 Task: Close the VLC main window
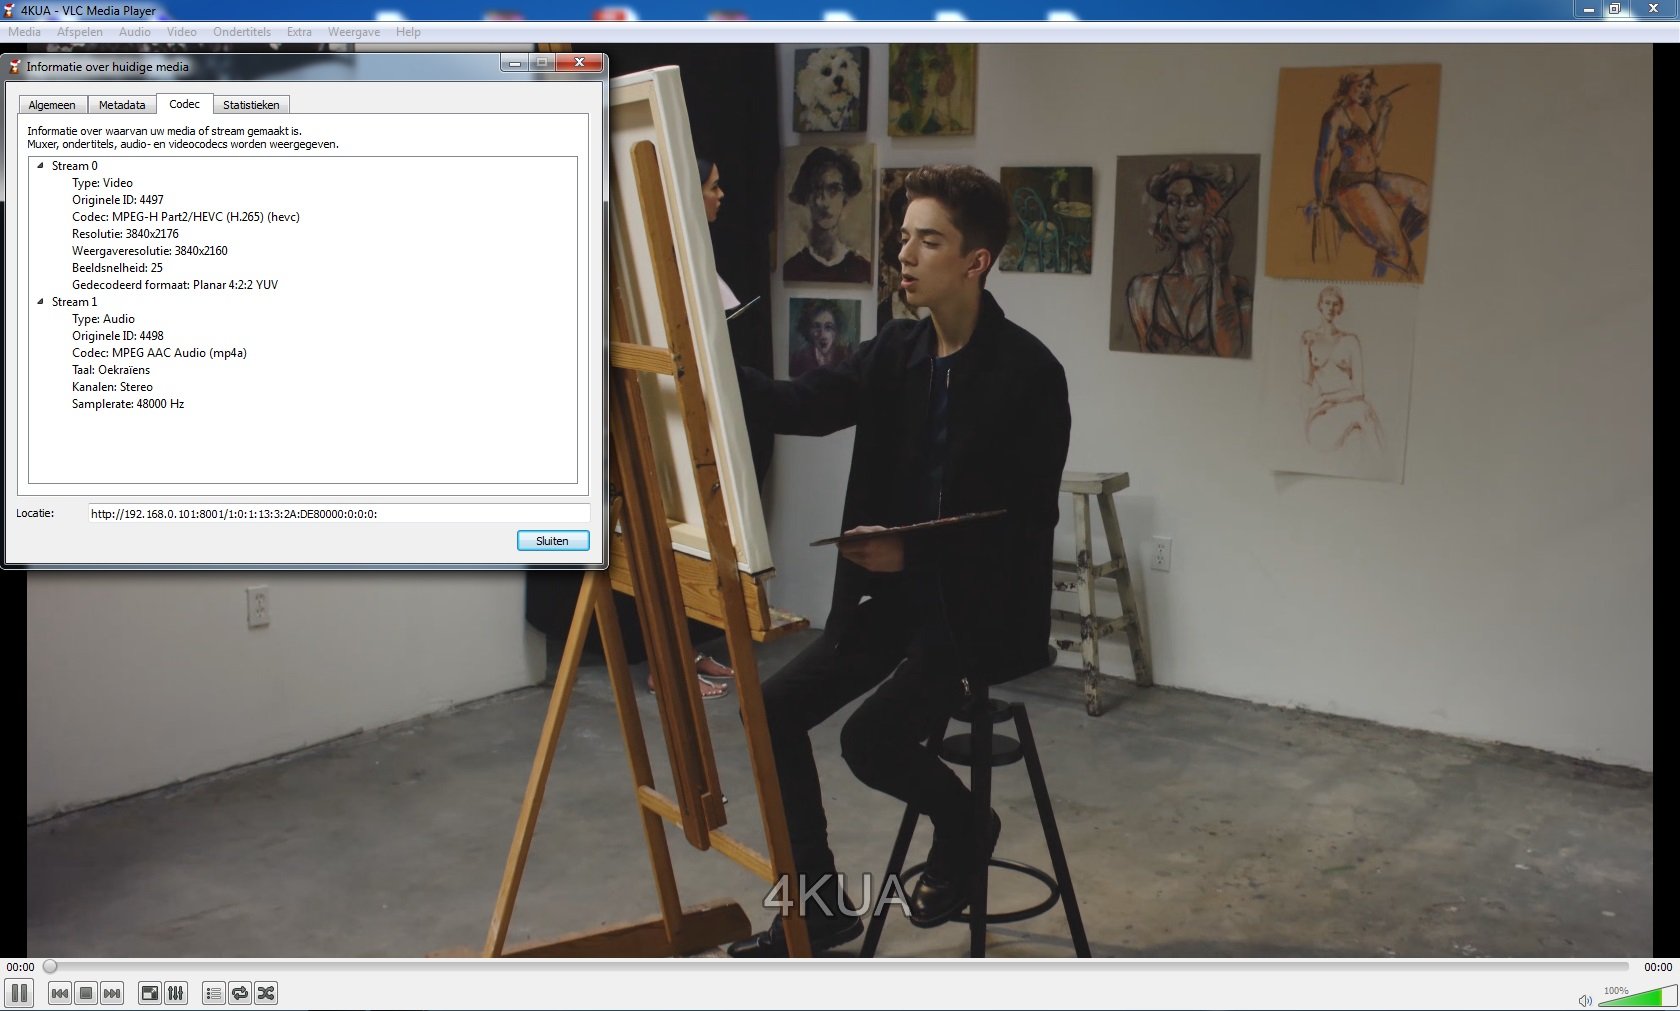(1653, 9)
